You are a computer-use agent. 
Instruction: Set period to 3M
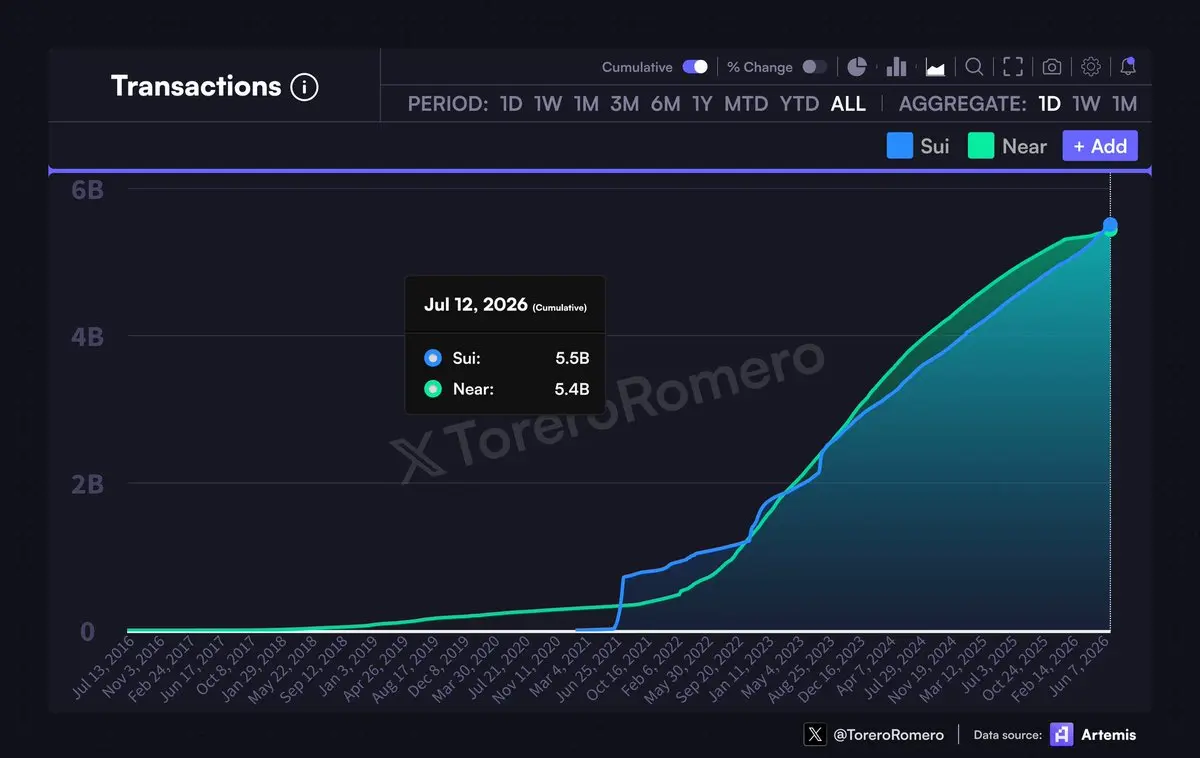624,104
